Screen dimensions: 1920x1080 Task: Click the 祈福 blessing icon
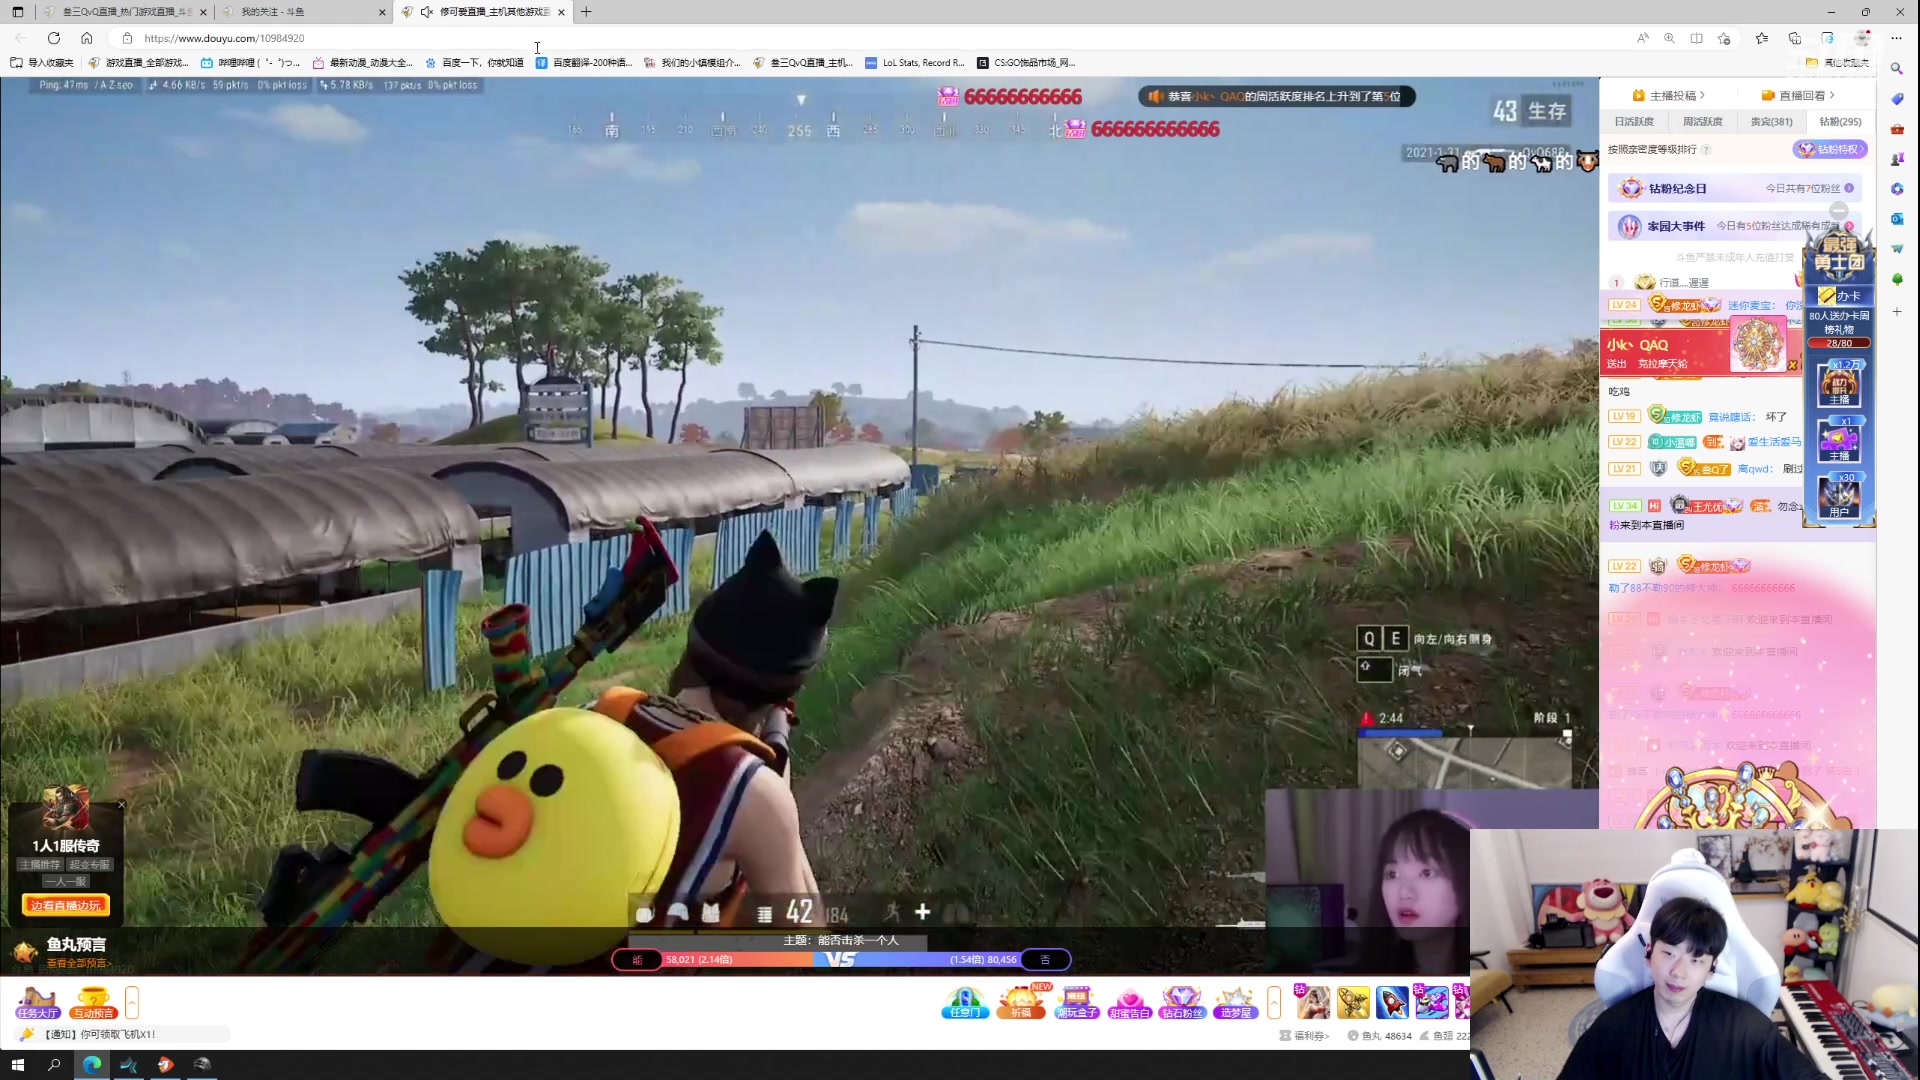click(x=1020, y=1002)
